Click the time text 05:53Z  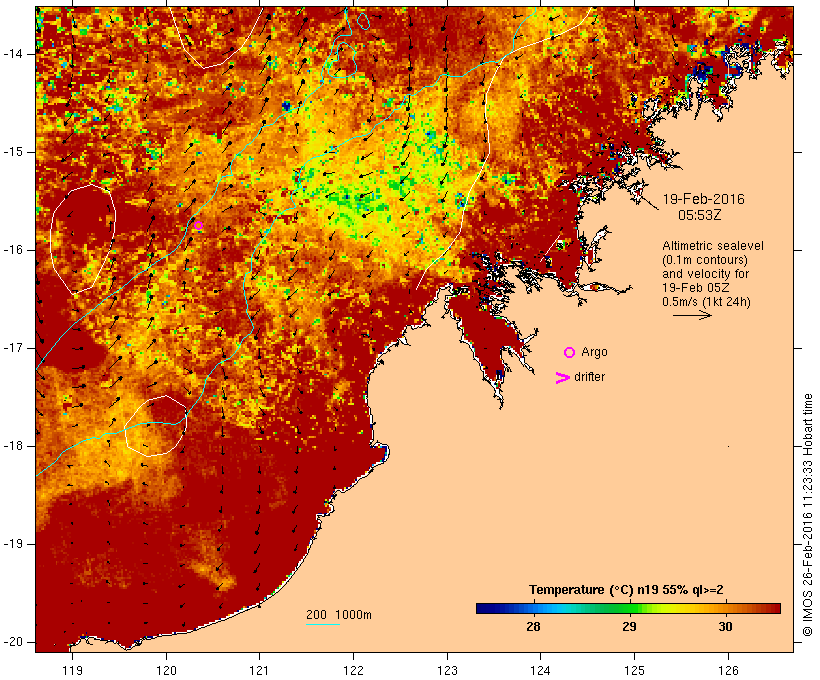pyautogui.click(x=700, y=215)
